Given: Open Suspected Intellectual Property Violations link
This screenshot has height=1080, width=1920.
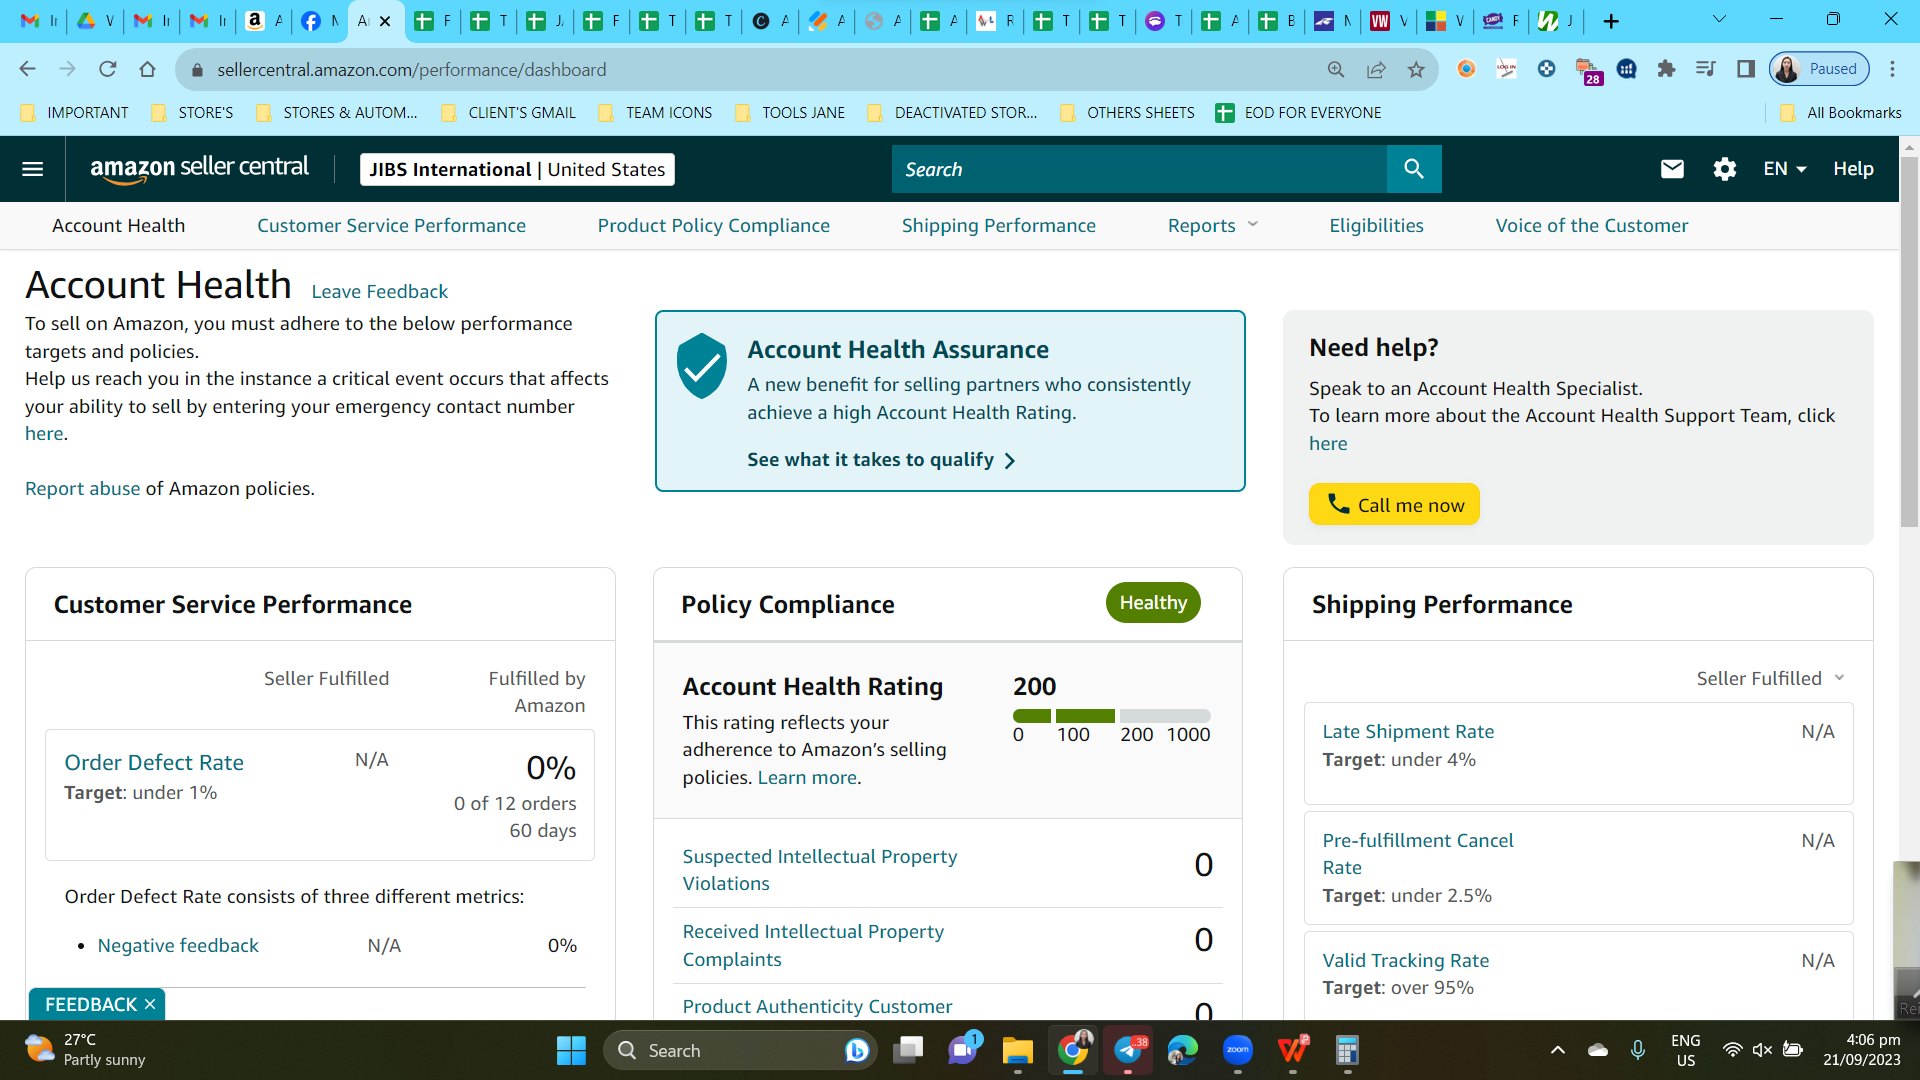Looking at the screenshot, I should pos(819,870).
